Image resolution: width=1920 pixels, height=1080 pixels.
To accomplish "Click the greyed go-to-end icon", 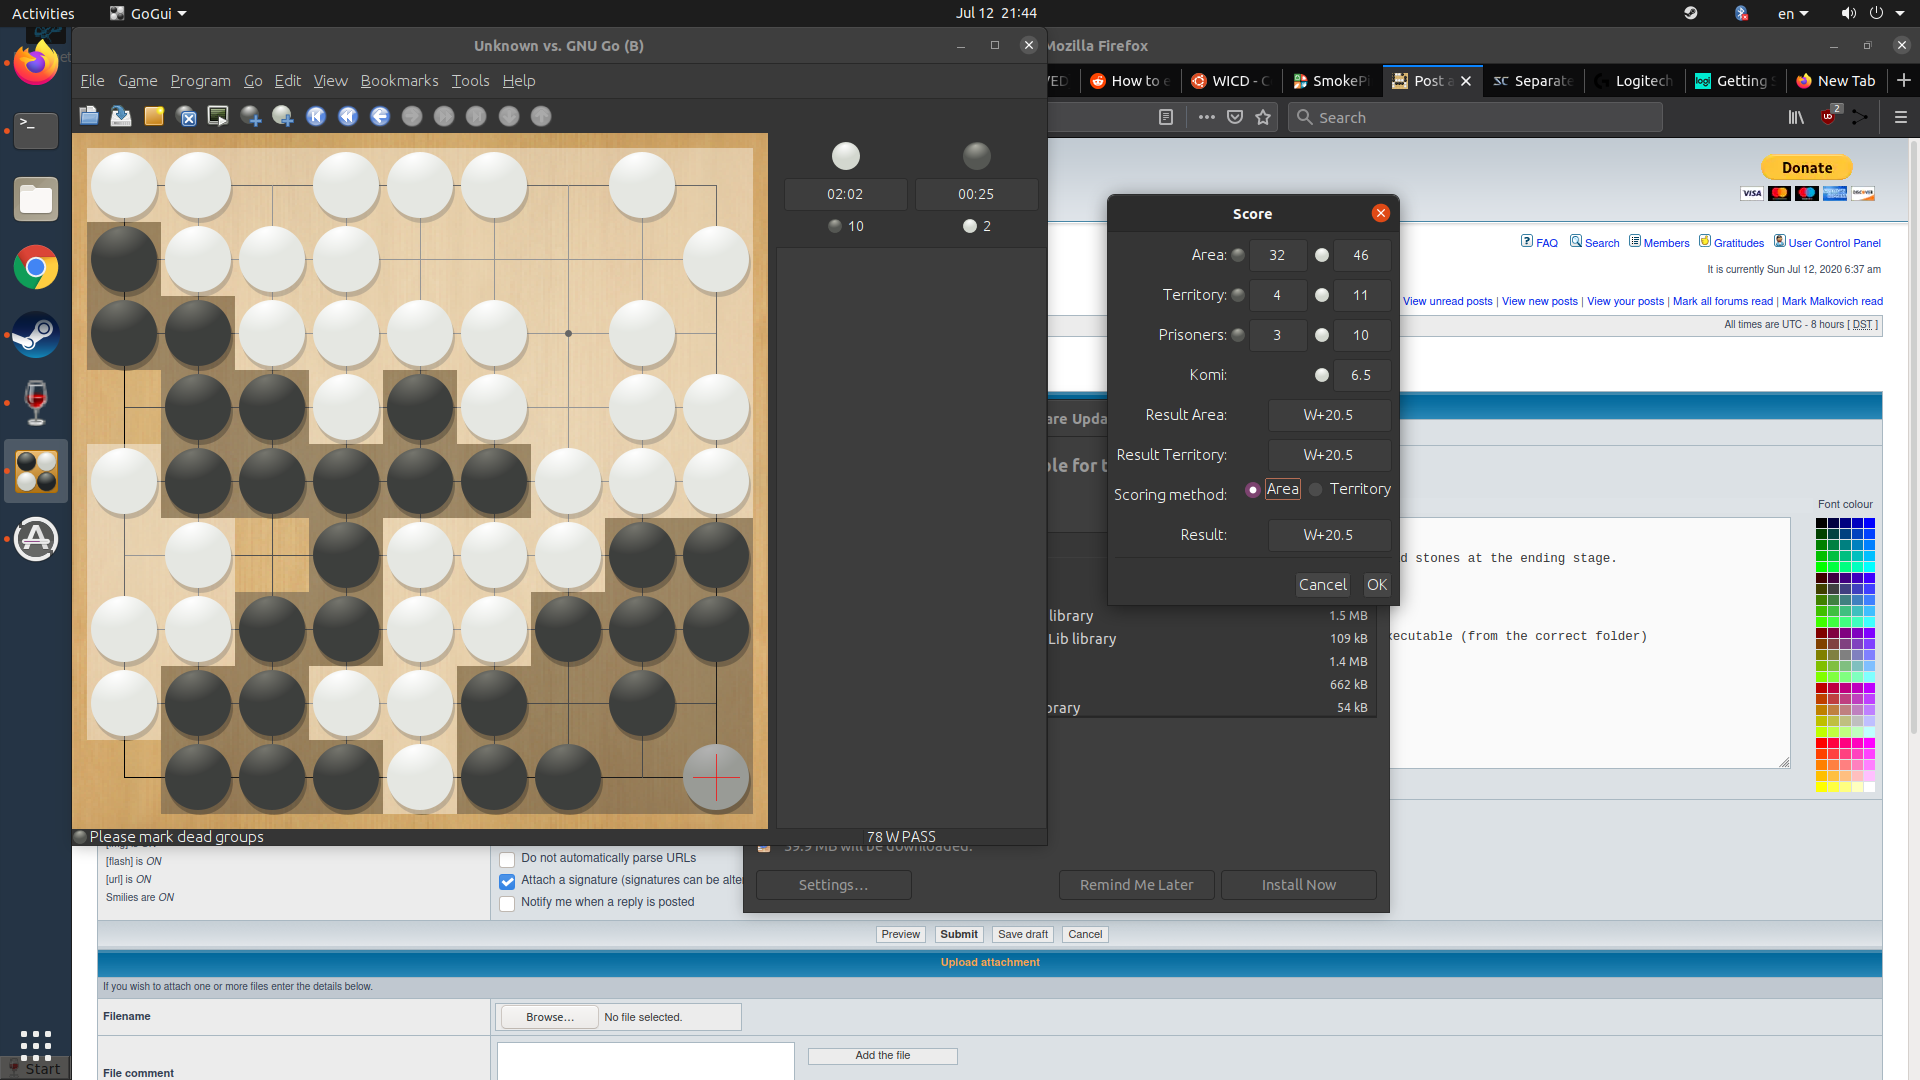I will (x=476, y=116).
